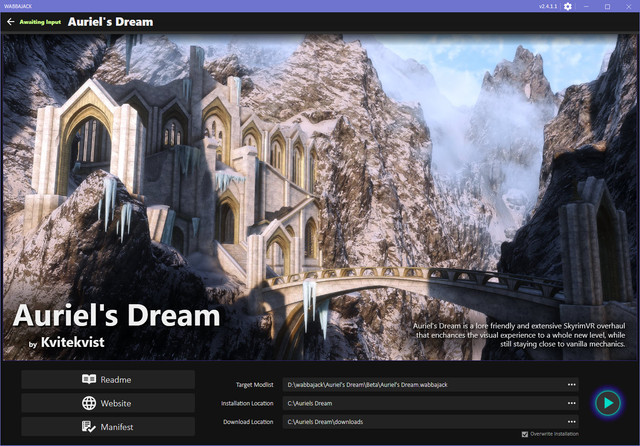Click author name Kvitekvist
The width and height of the screenshot is (640, 446).
(73, 342)
